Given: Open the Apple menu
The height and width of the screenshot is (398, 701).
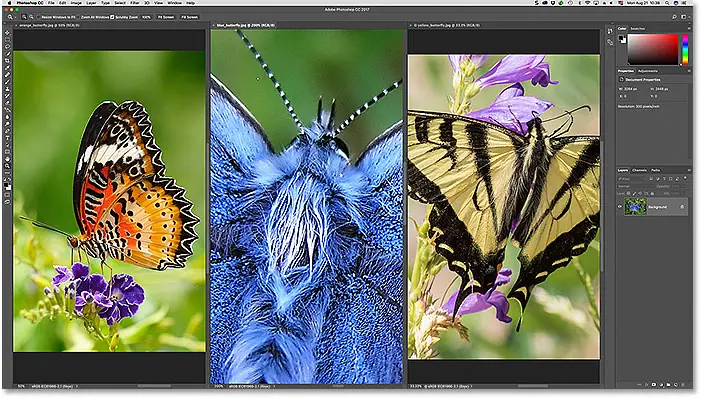Looking at the screenshot, I should (x=9, y=3).
